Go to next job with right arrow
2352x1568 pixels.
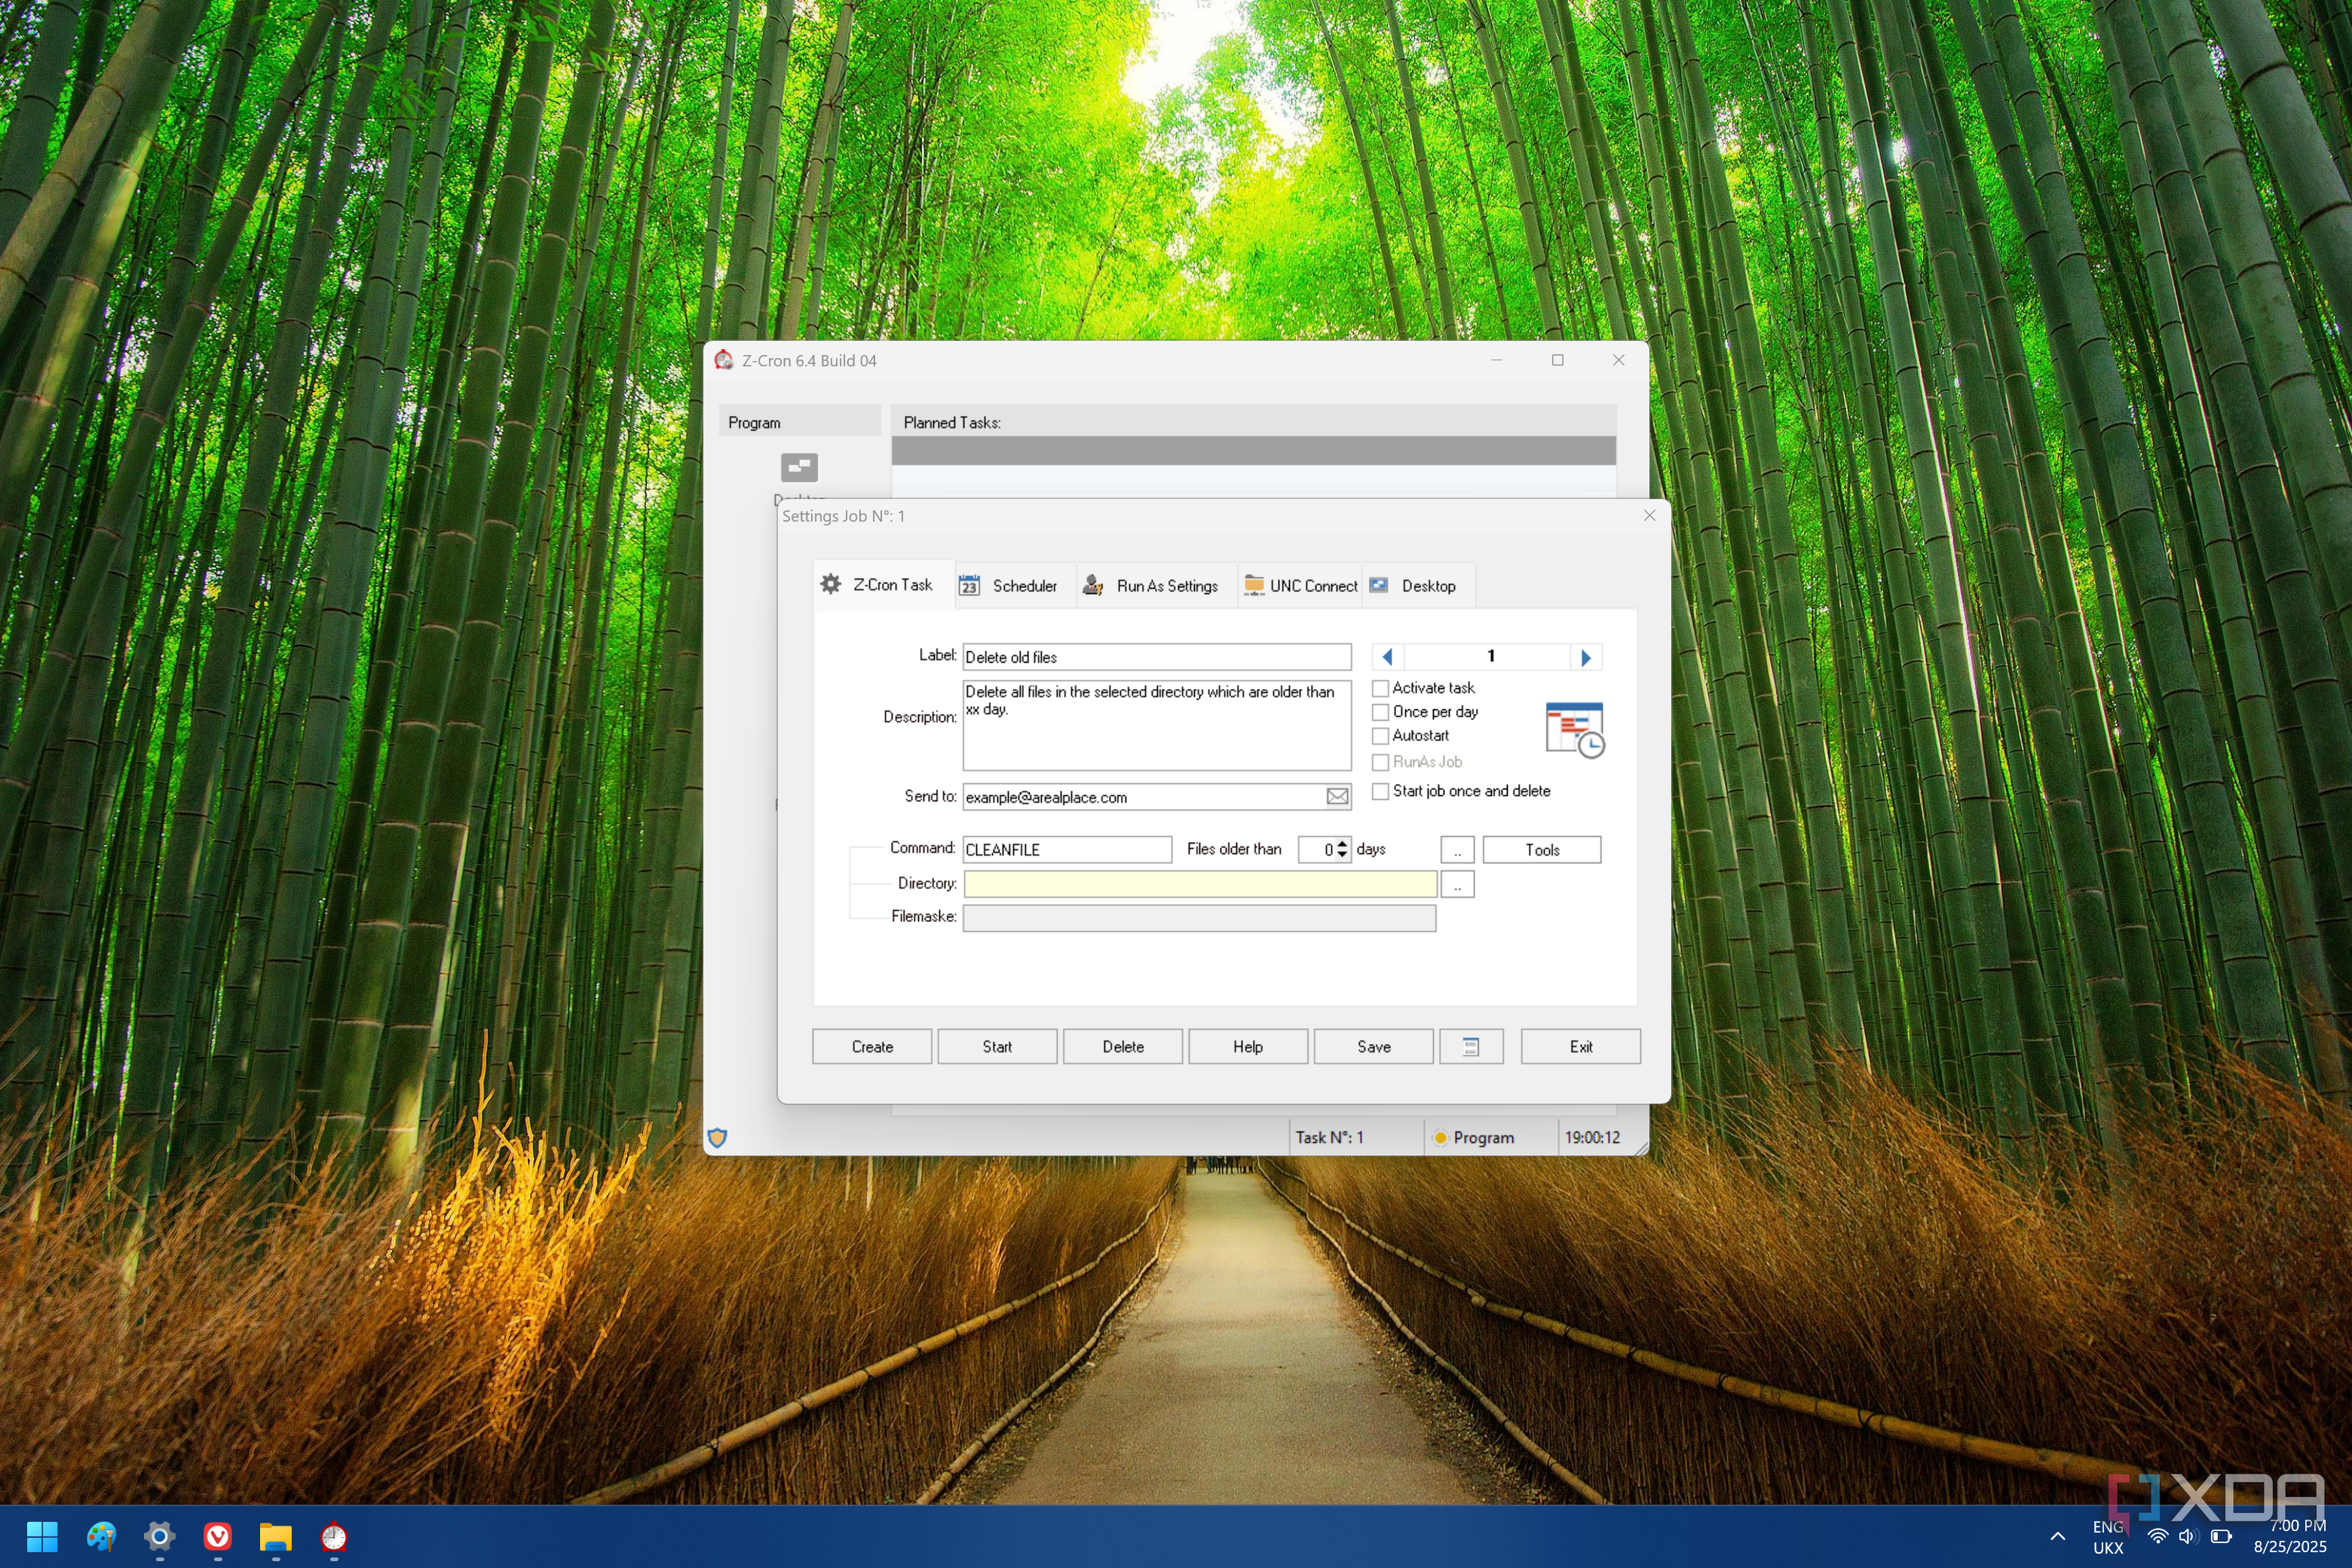[1586, 657]
